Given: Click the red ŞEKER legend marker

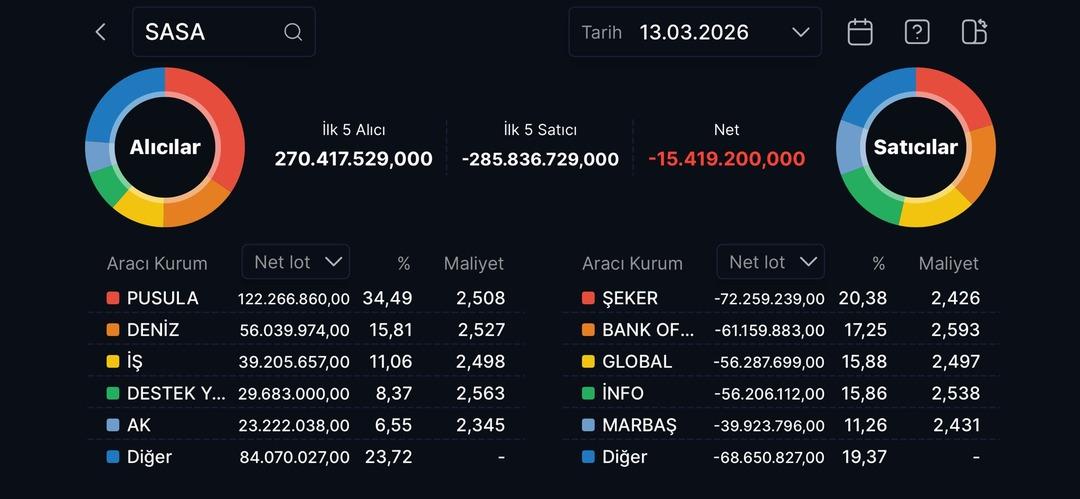Looking at the screenshot, I should pos(588,298).
